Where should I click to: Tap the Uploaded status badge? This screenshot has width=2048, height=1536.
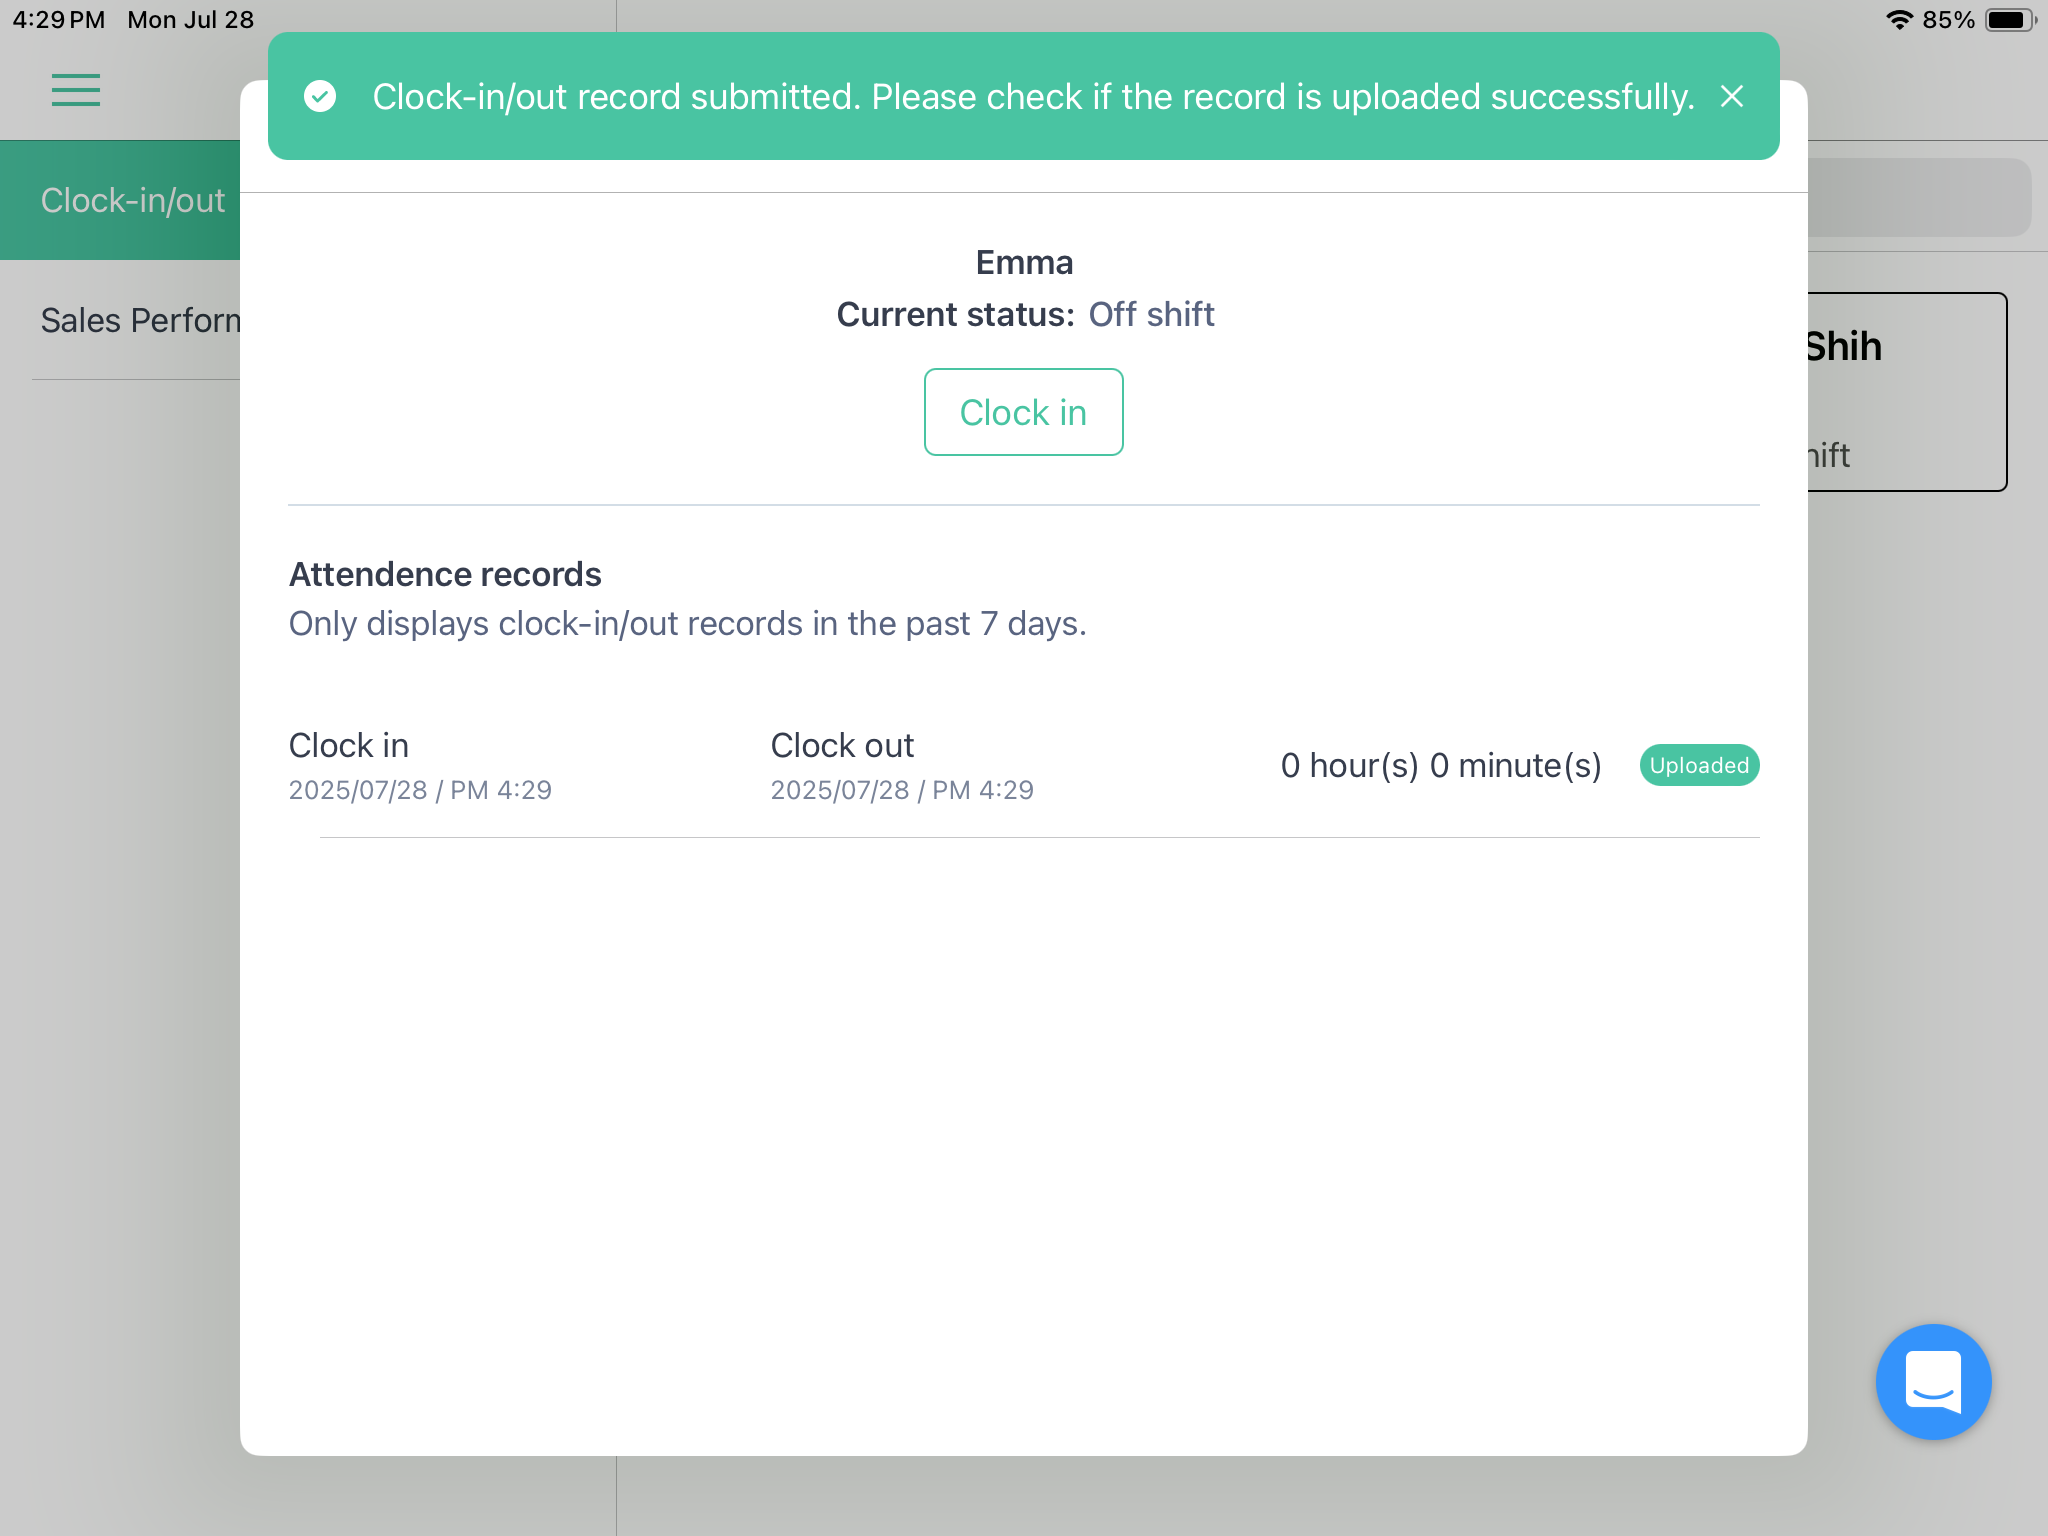(x=1699, y=765)
